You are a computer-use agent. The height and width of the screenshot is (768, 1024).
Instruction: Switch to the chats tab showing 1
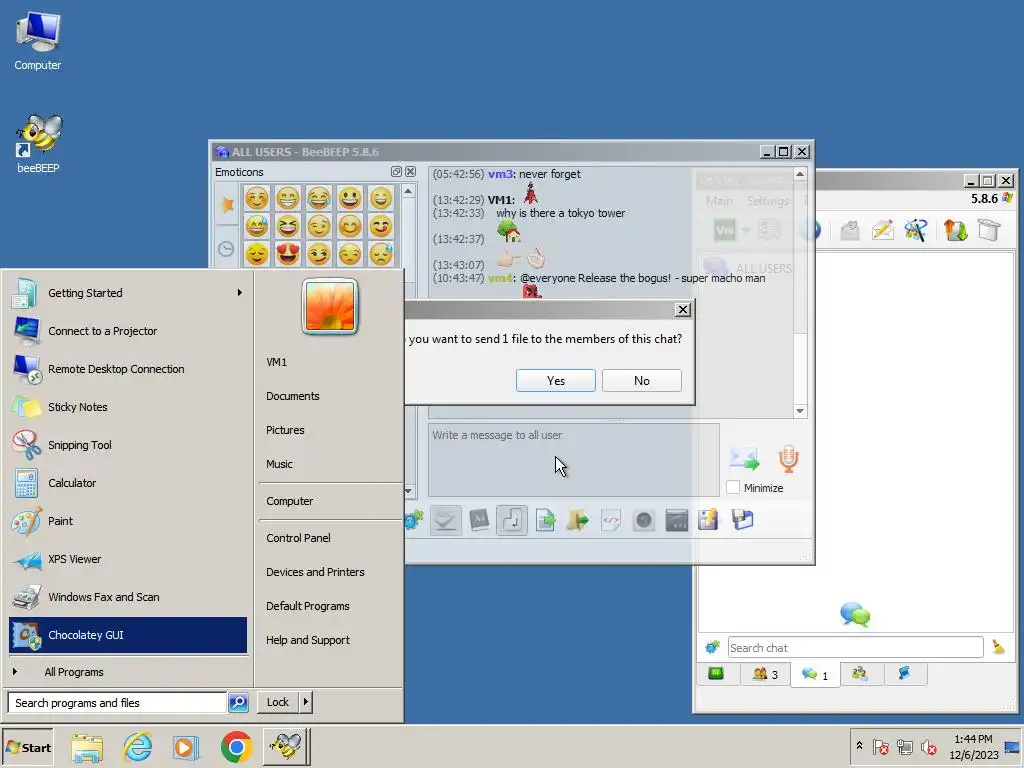815,674
